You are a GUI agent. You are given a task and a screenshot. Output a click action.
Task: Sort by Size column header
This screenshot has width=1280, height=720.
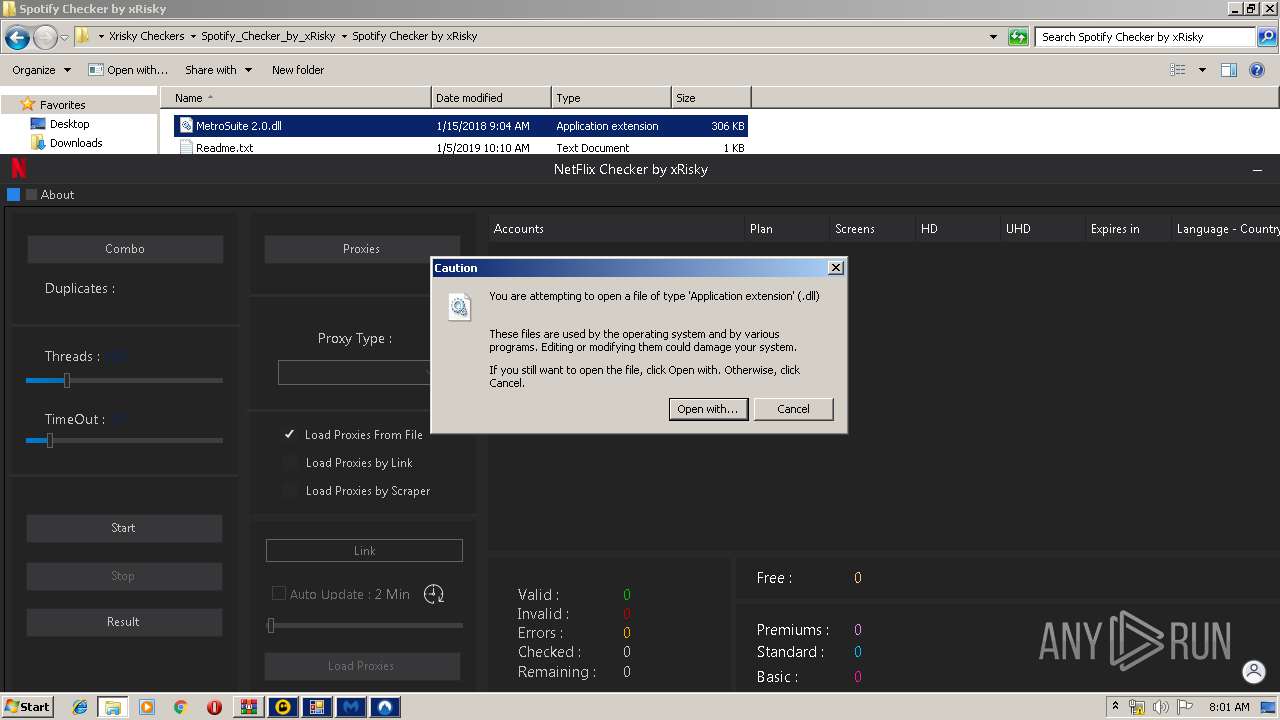(711, 98)
